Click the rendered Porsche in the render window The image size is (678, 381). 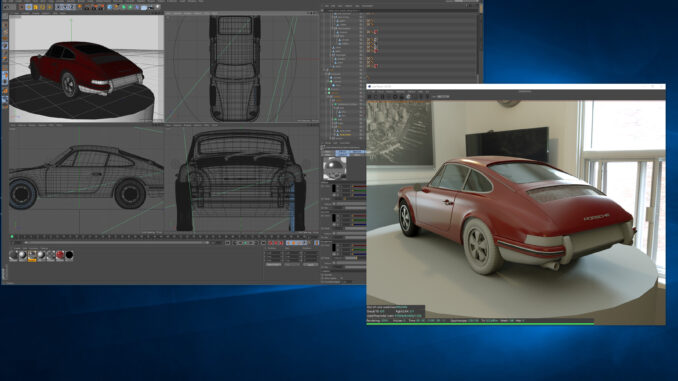(515, 216)
